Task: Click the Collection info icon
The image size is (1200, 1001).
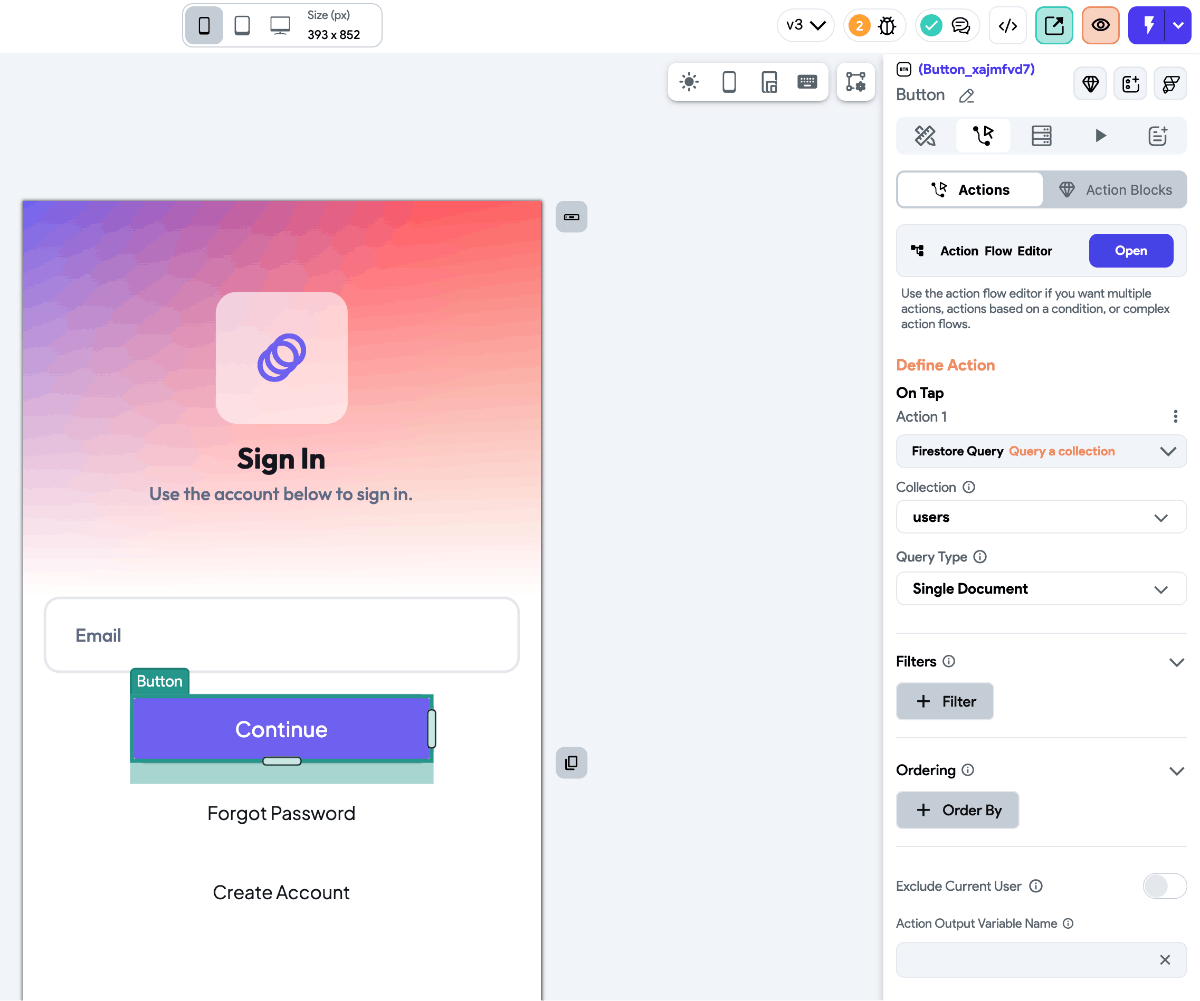Action: [x=968, y=488]
